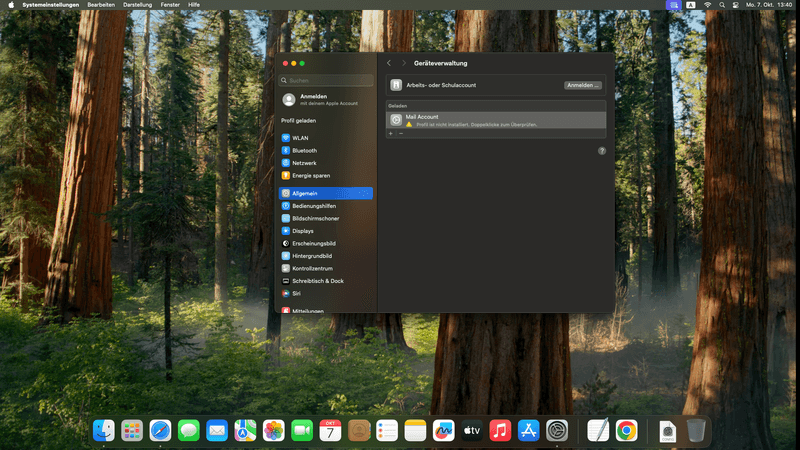The image size is (800, 450).
Task: Open WLAN settings in sidebar
Action: (300, 138)
